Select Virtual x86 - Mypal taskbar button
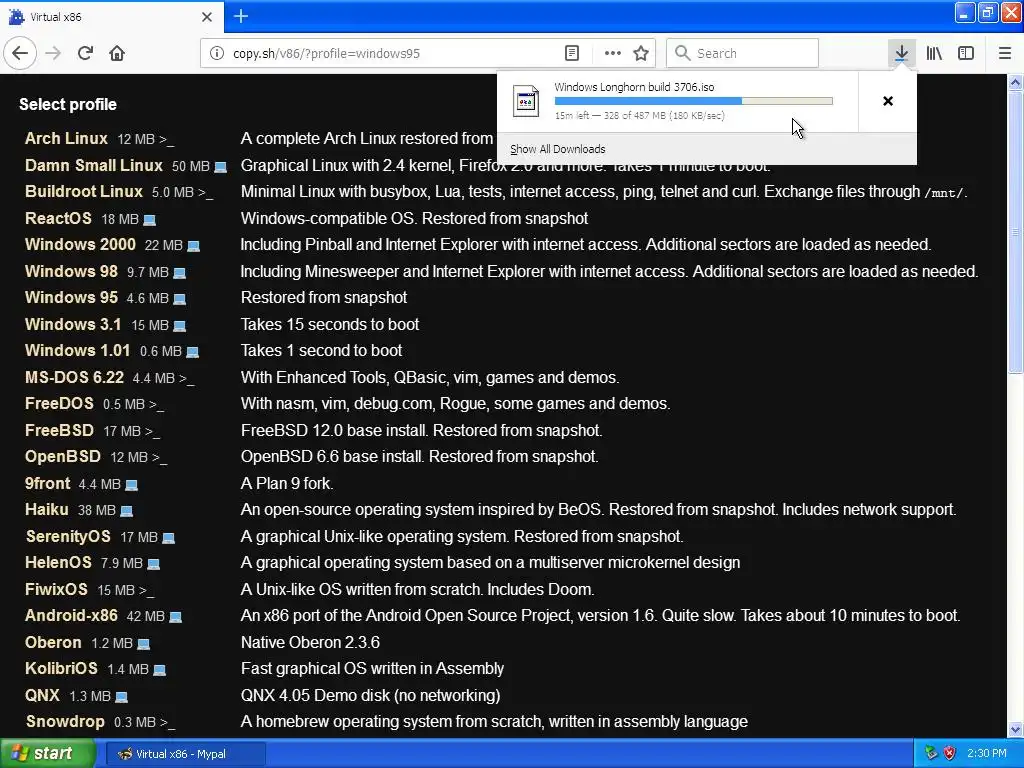Image resolution: width=1024 pixels, height=768 pixels. point(185,754)
